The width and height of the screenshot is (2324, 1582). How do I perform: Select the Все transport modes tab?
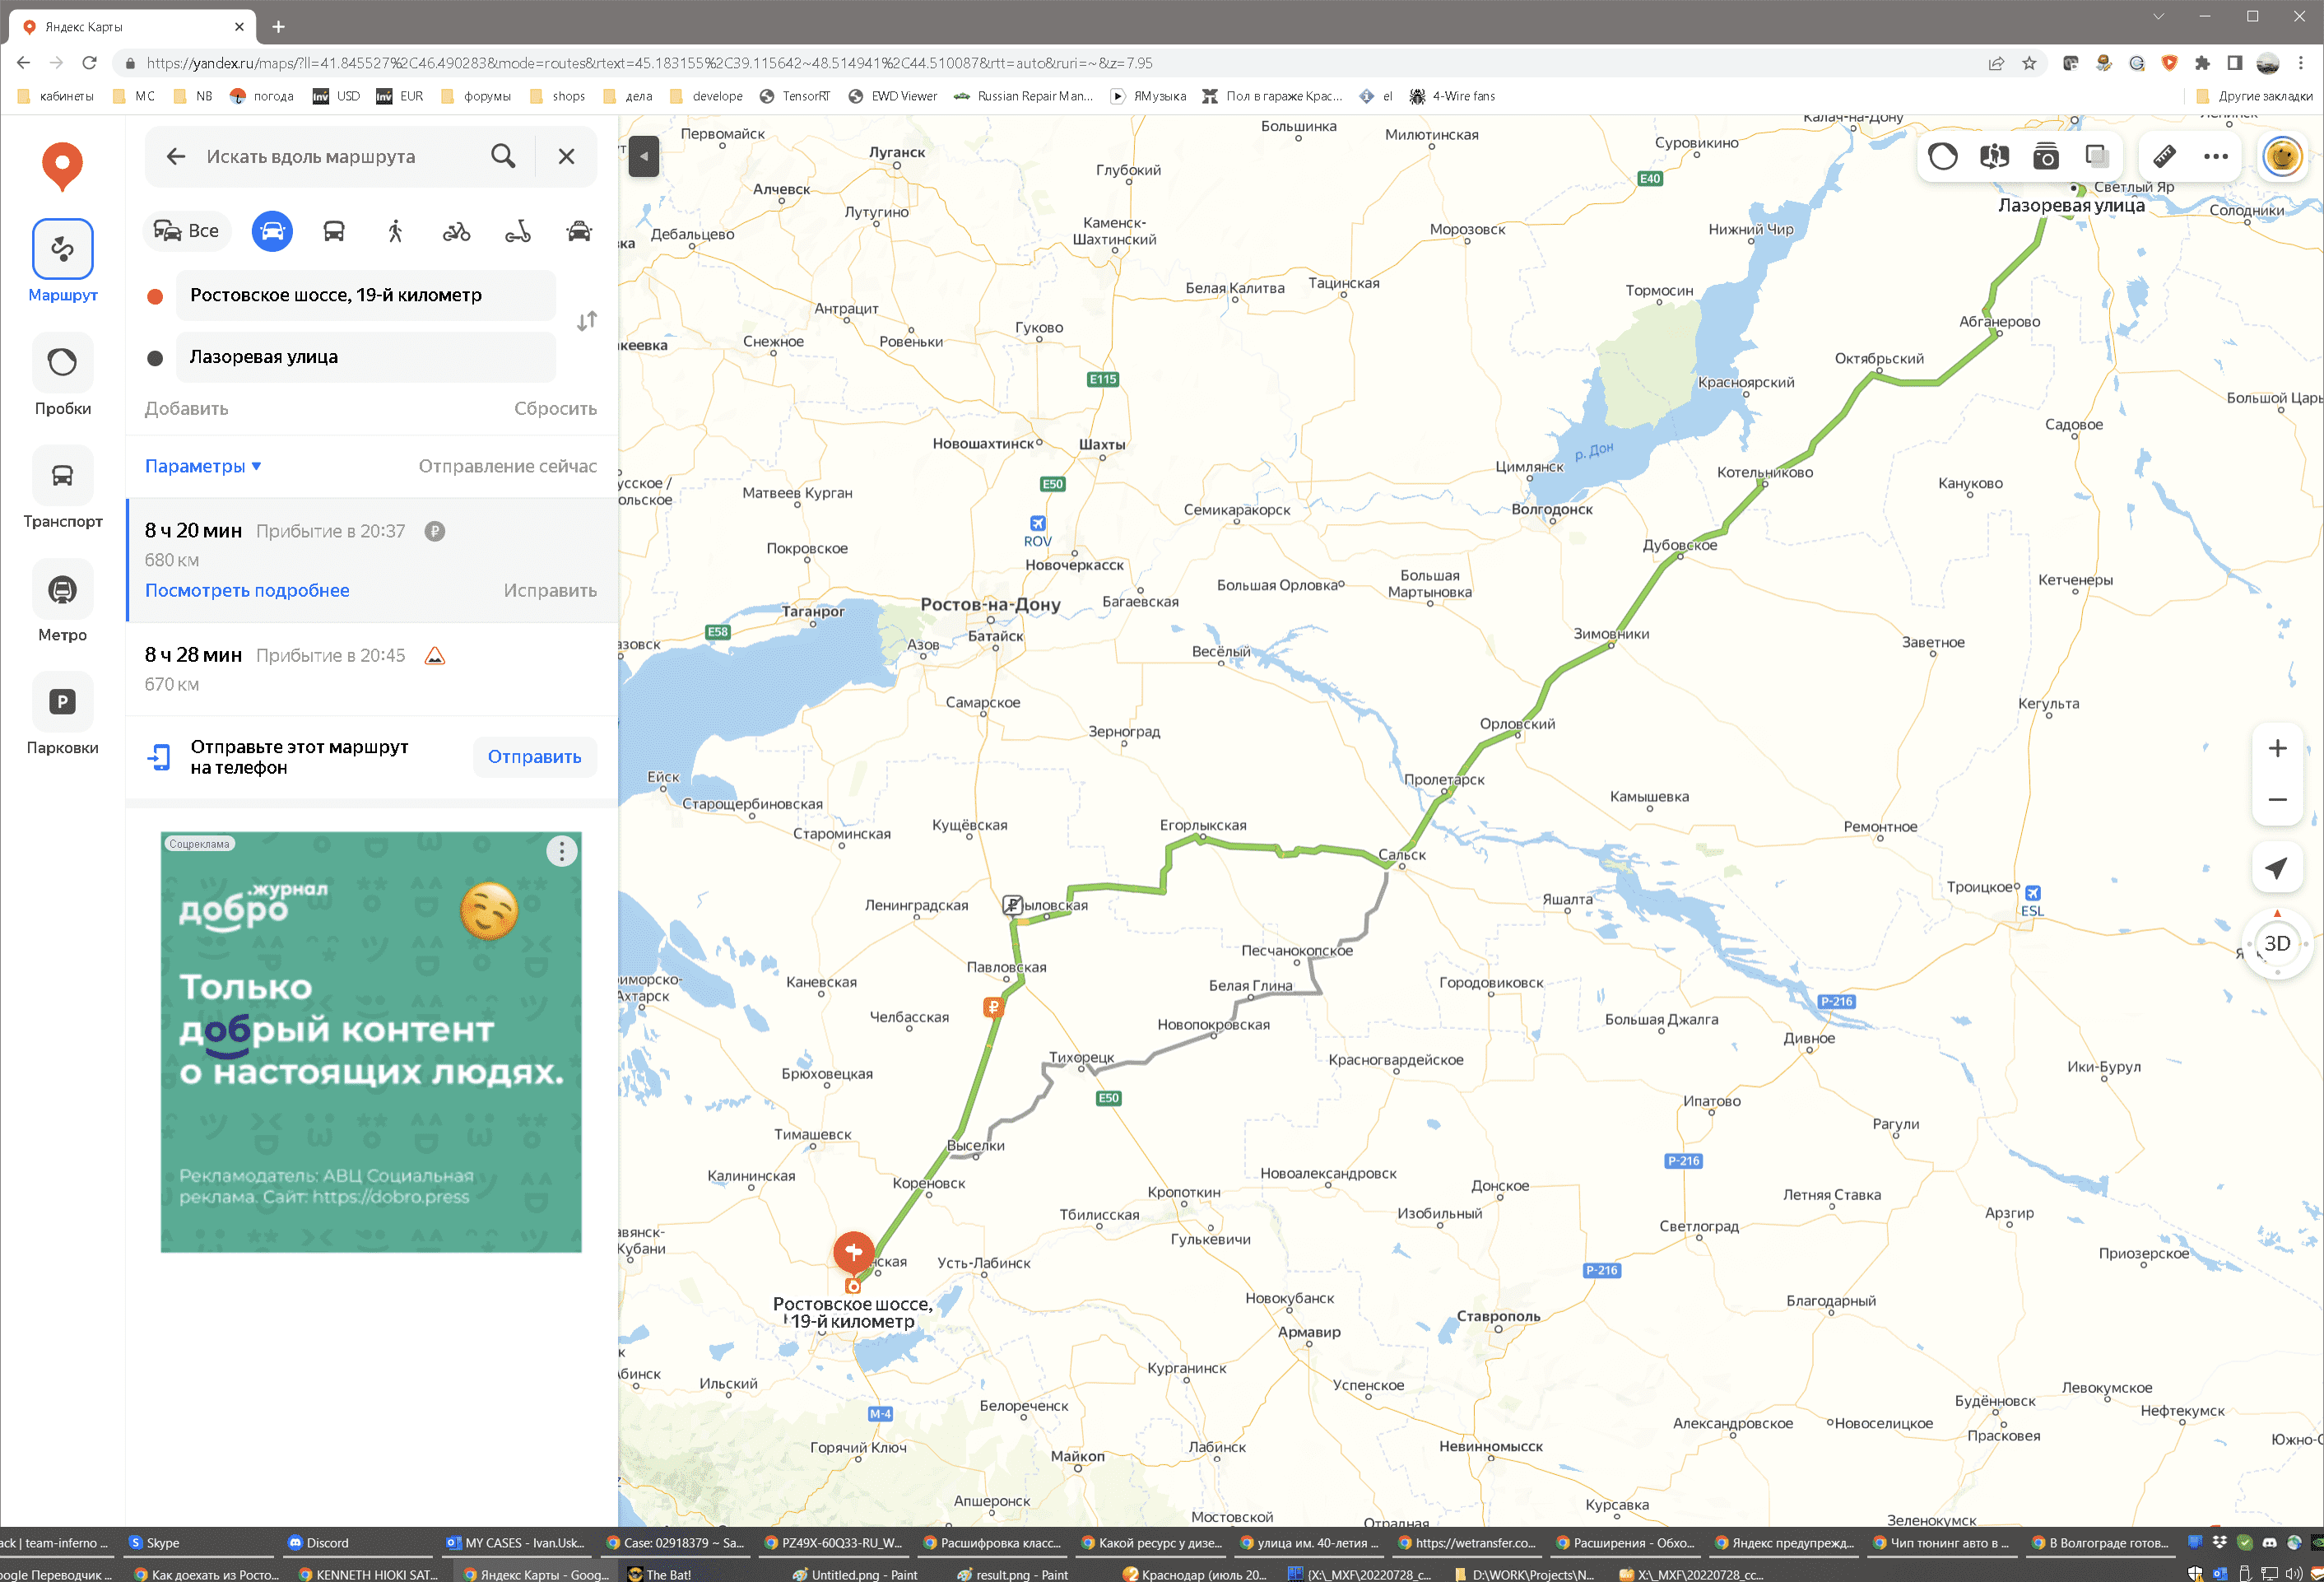coord(186,232)
